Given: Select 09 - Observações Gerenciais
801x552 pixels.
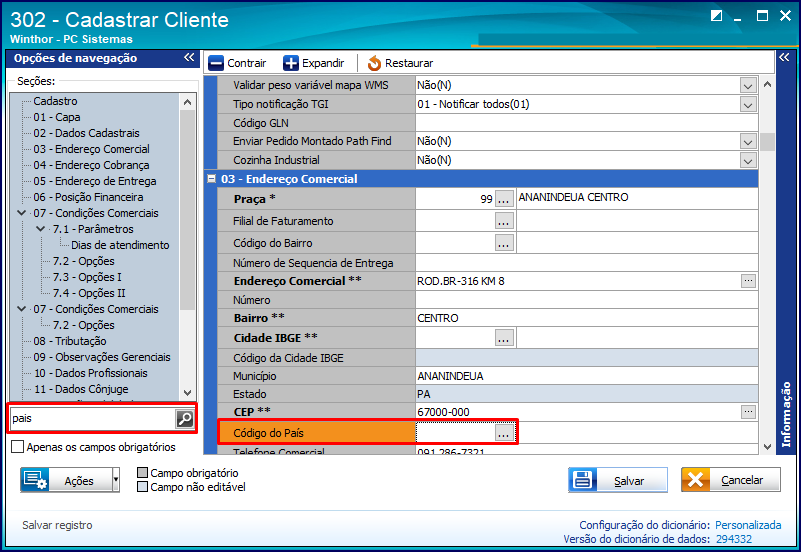Looking at the screenshot, I should click(102, 357).
